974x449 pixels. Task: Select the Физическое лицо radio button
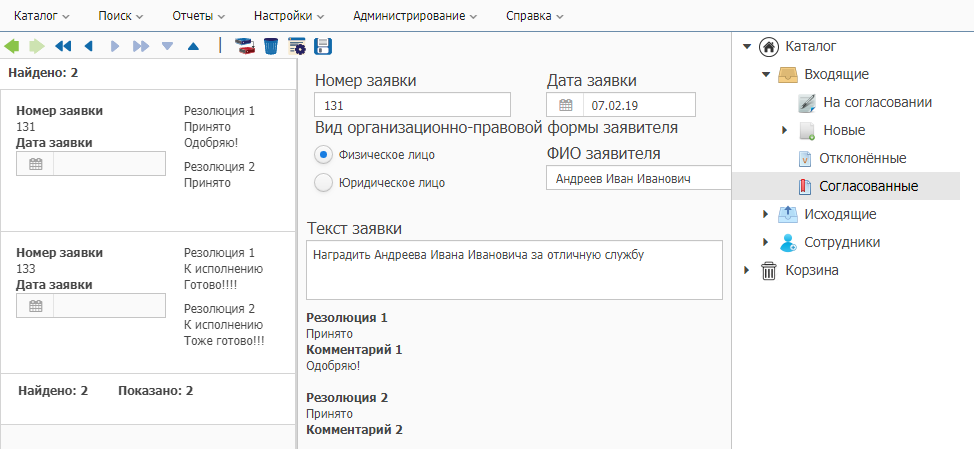[x=323, y=155]
